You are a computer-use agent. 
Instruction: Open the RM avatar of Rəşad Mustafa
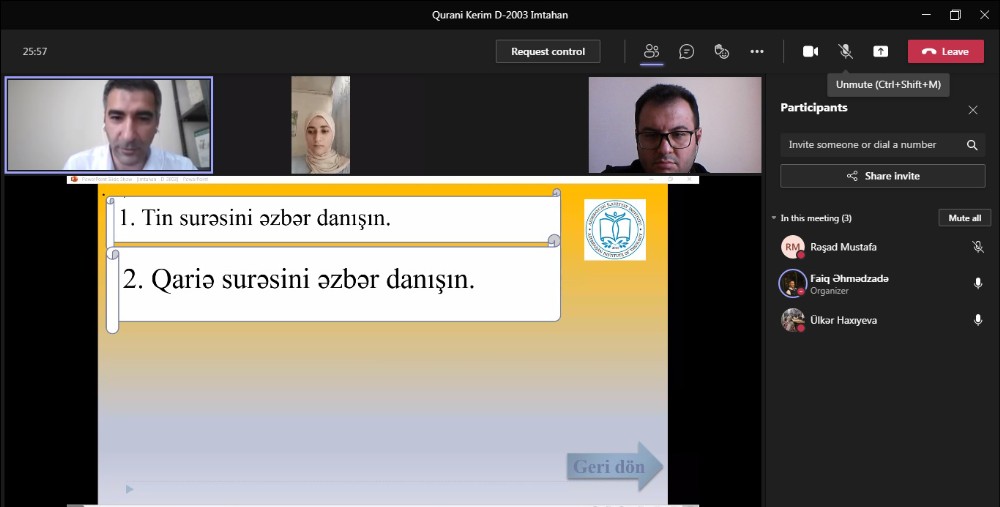793,247
